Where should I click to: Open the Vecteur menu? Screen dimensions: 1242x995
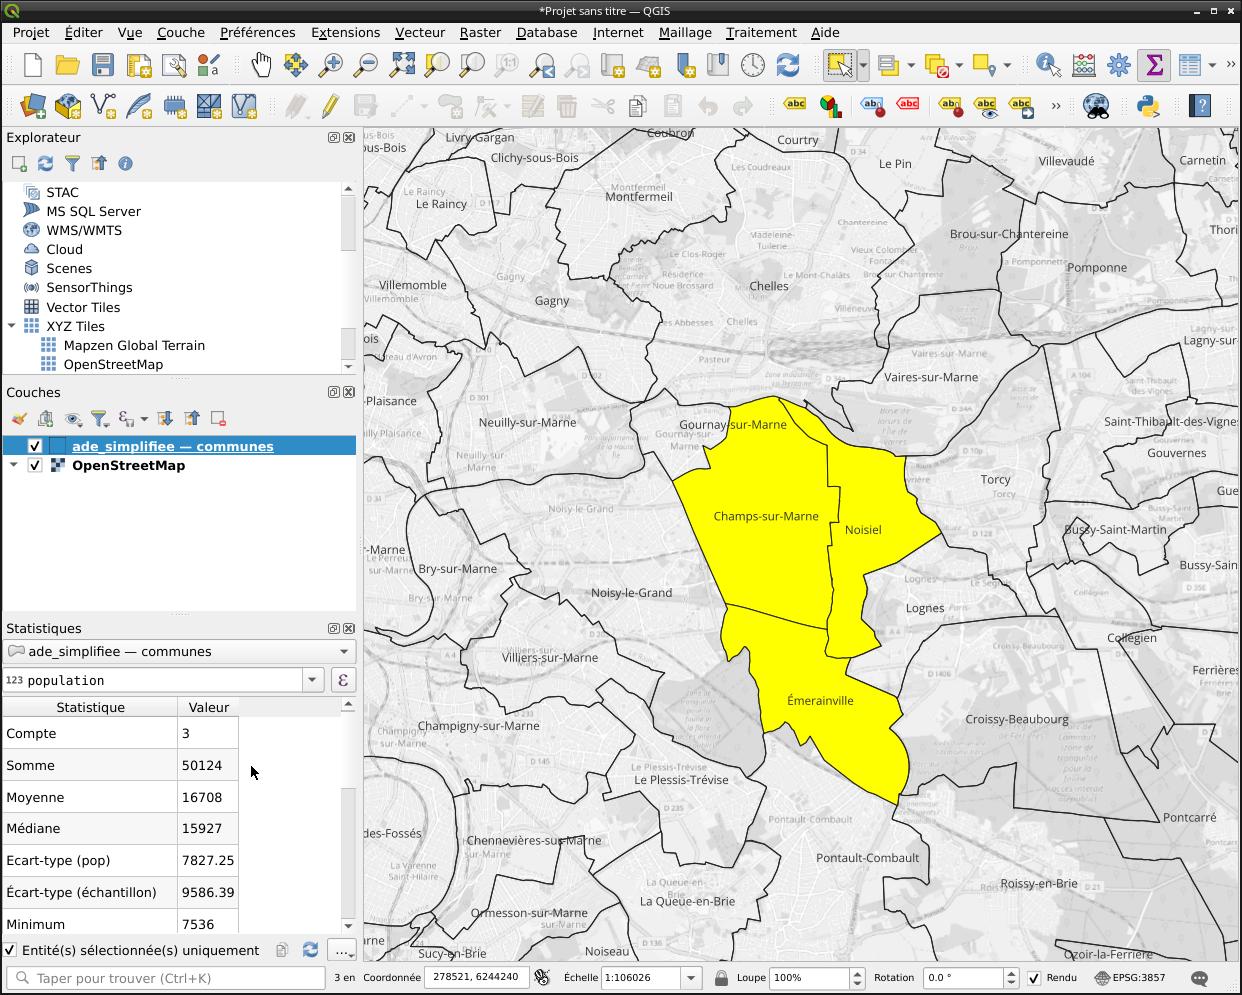(419, 32)
